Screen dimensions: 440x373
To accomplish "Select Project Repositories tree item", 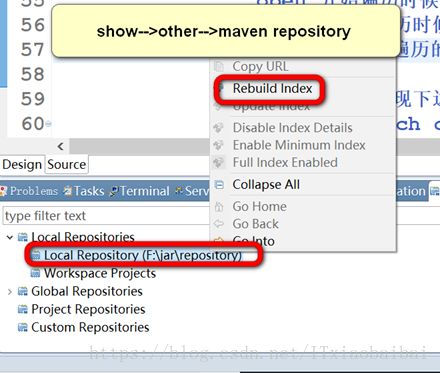I will tap(88, 309).
